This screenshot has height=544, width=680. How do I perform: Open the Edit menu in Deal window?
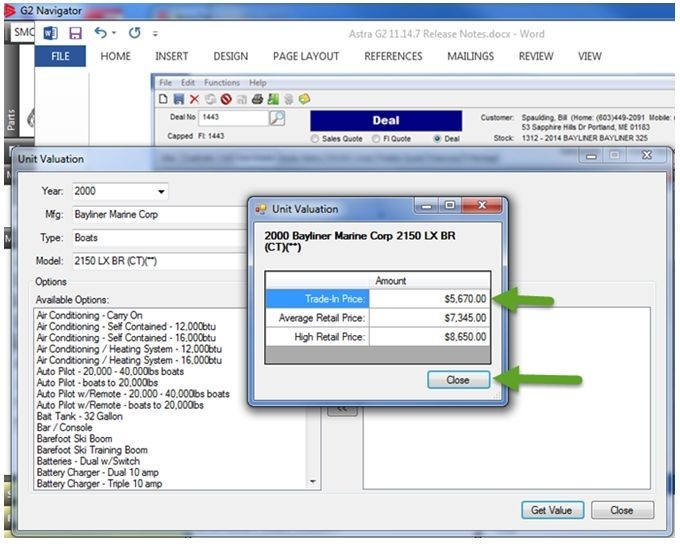pyautogui.click(x=188, y=82)
